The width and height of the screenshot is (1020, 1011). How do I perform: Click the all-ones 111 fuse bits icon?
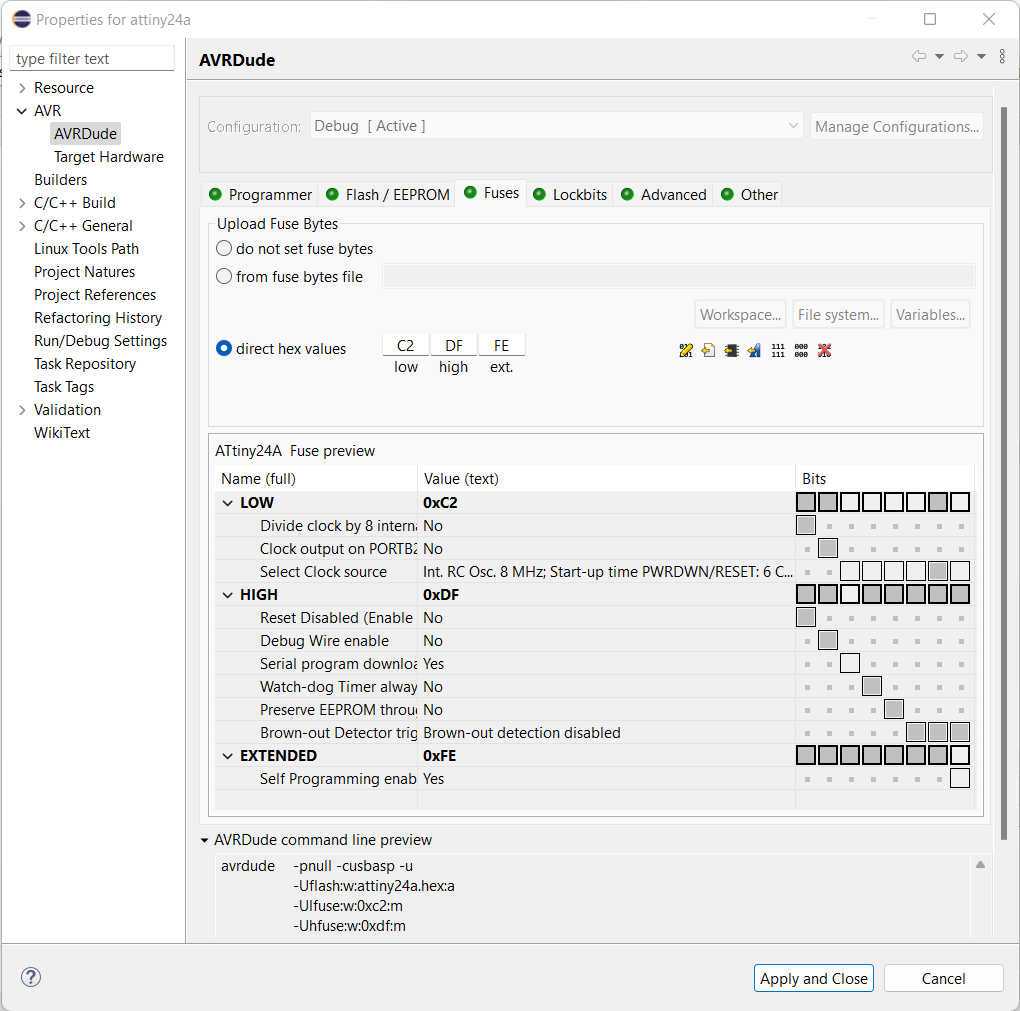click(x=778, y=350)
